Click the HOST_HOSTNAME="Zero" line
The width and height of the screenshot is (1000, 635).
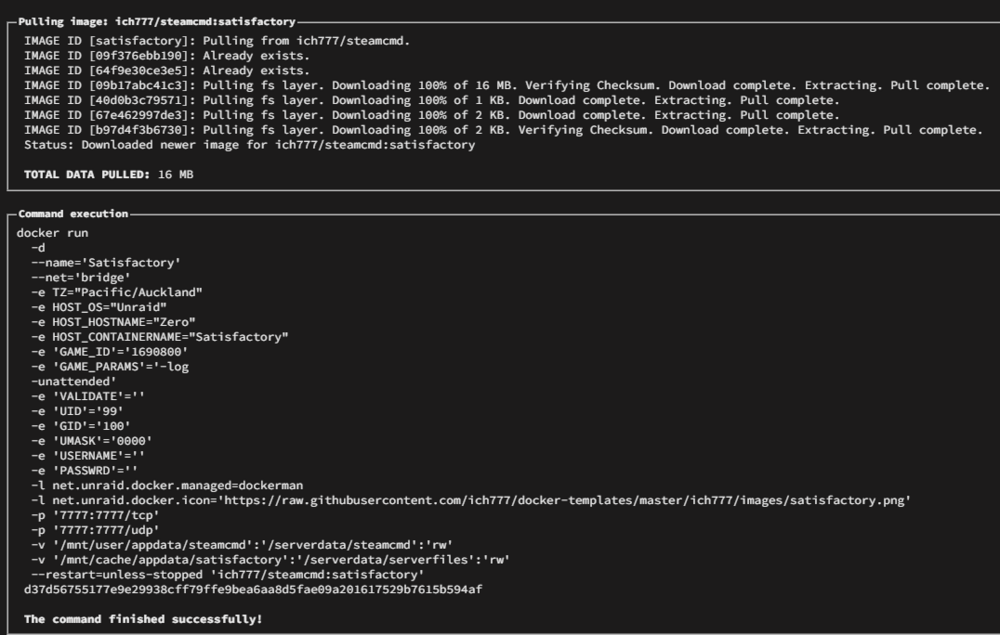coord(113,322)
